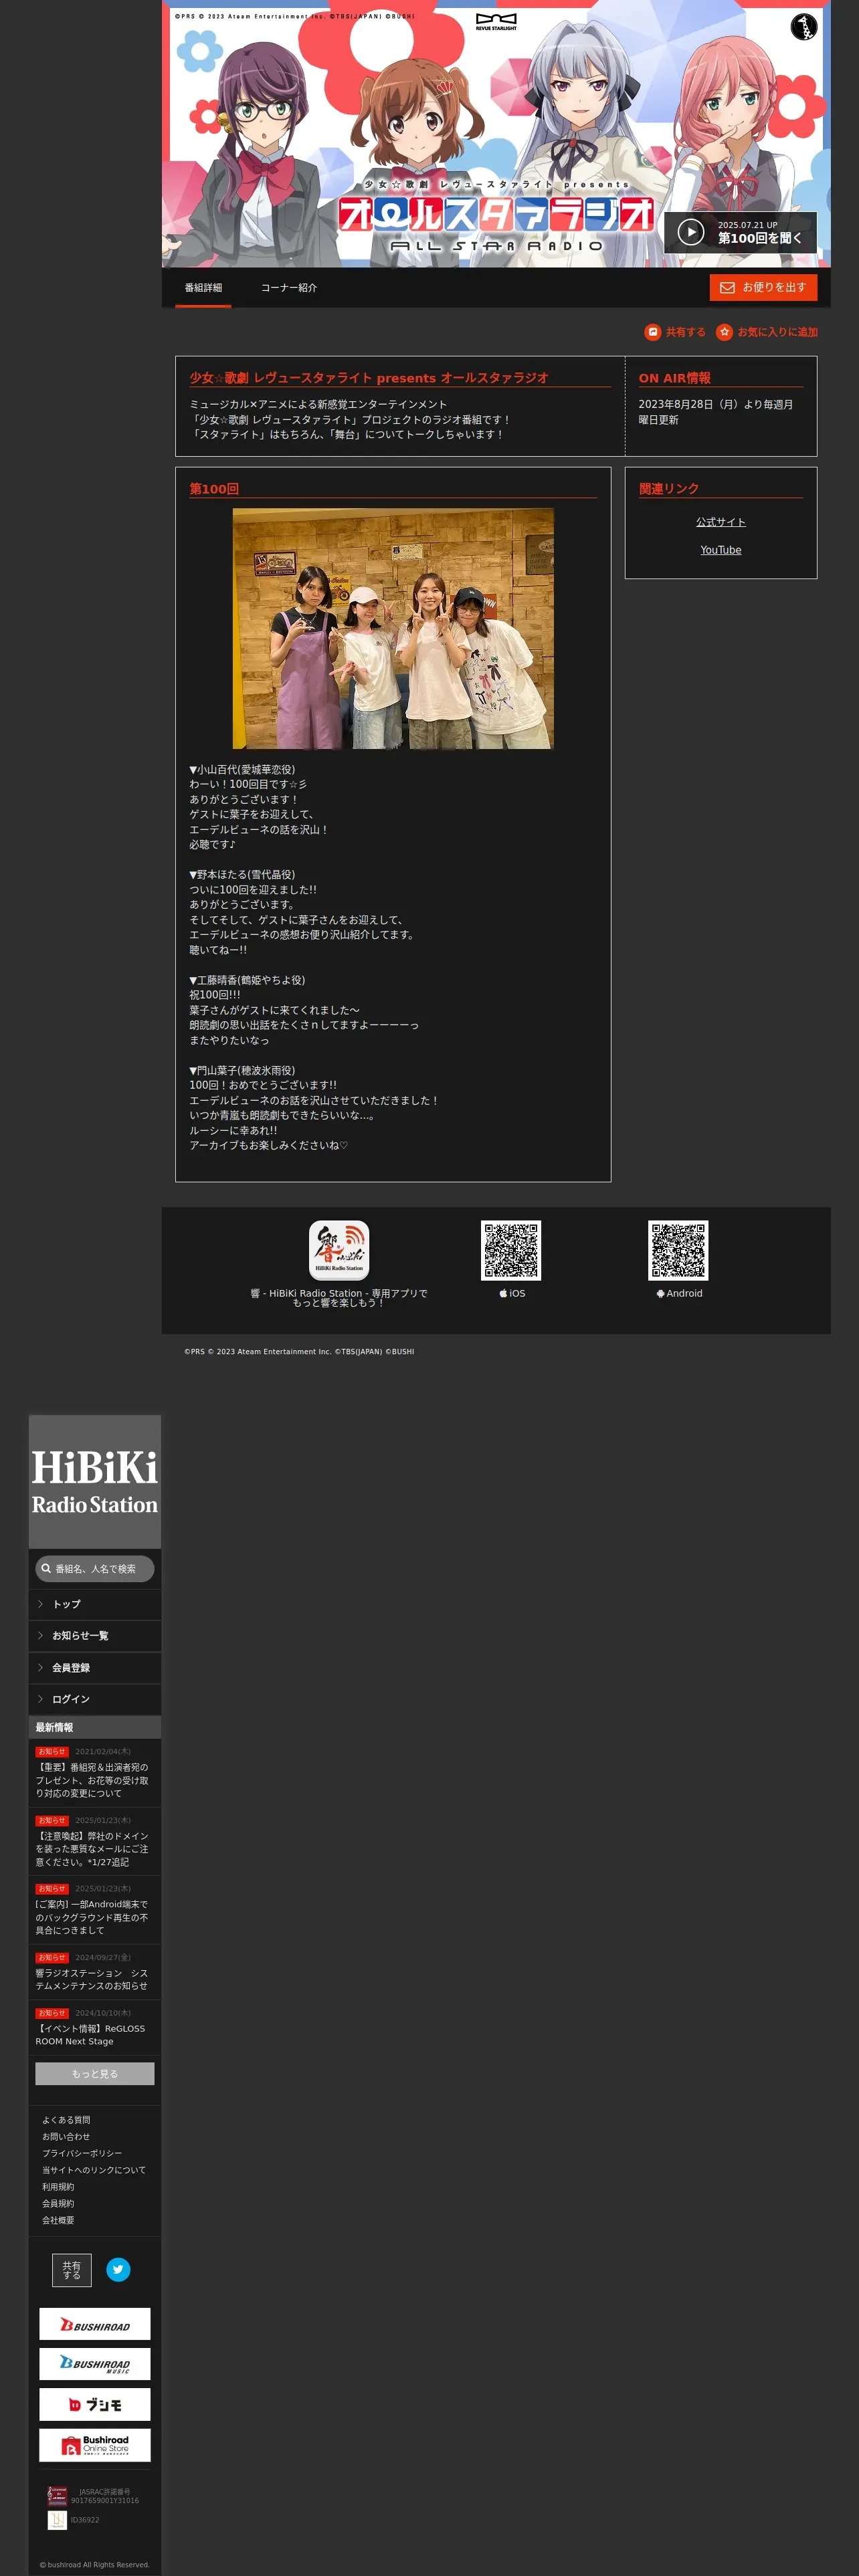The image size is (859, 2576).
Task: Open the BUSHIROAD banner logo
Action: [95, 2324]
